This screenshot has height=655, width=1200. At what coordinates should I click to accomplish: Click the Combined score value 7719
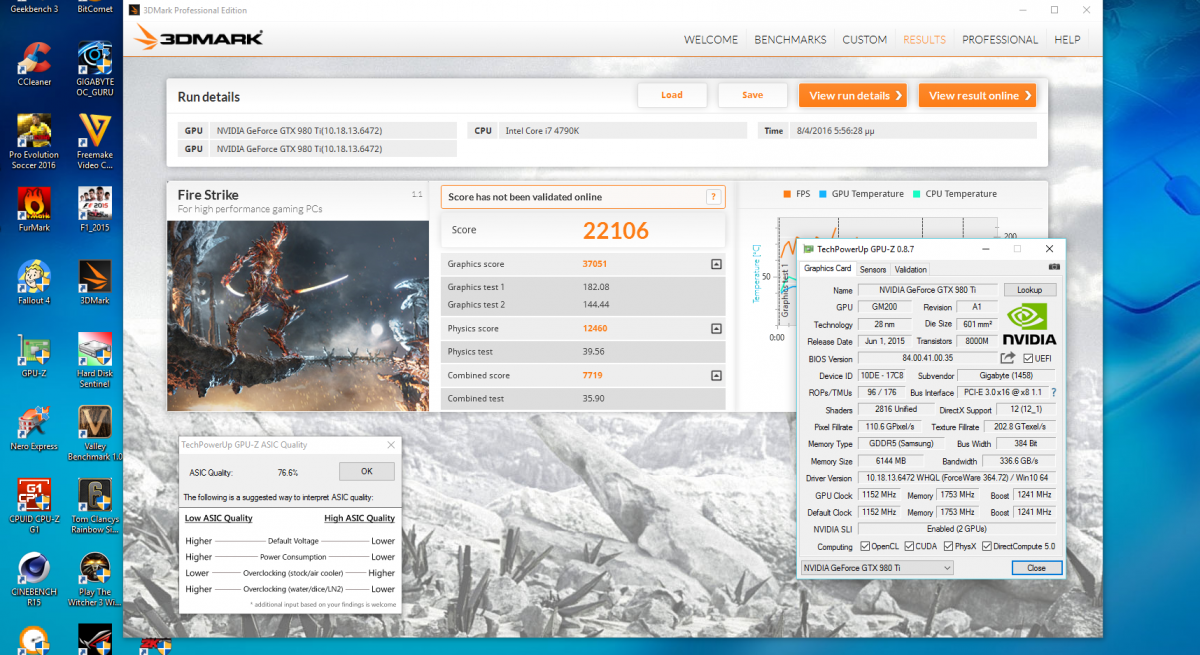593,375
